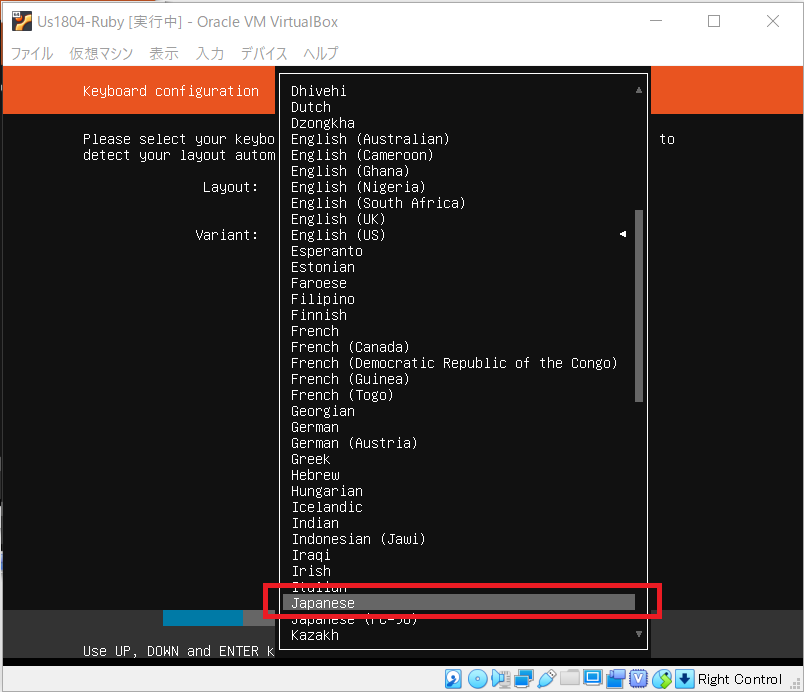This screenshot has height=692, width=804.
Task: Select French (Canada) layout
Action: point(350,347)
